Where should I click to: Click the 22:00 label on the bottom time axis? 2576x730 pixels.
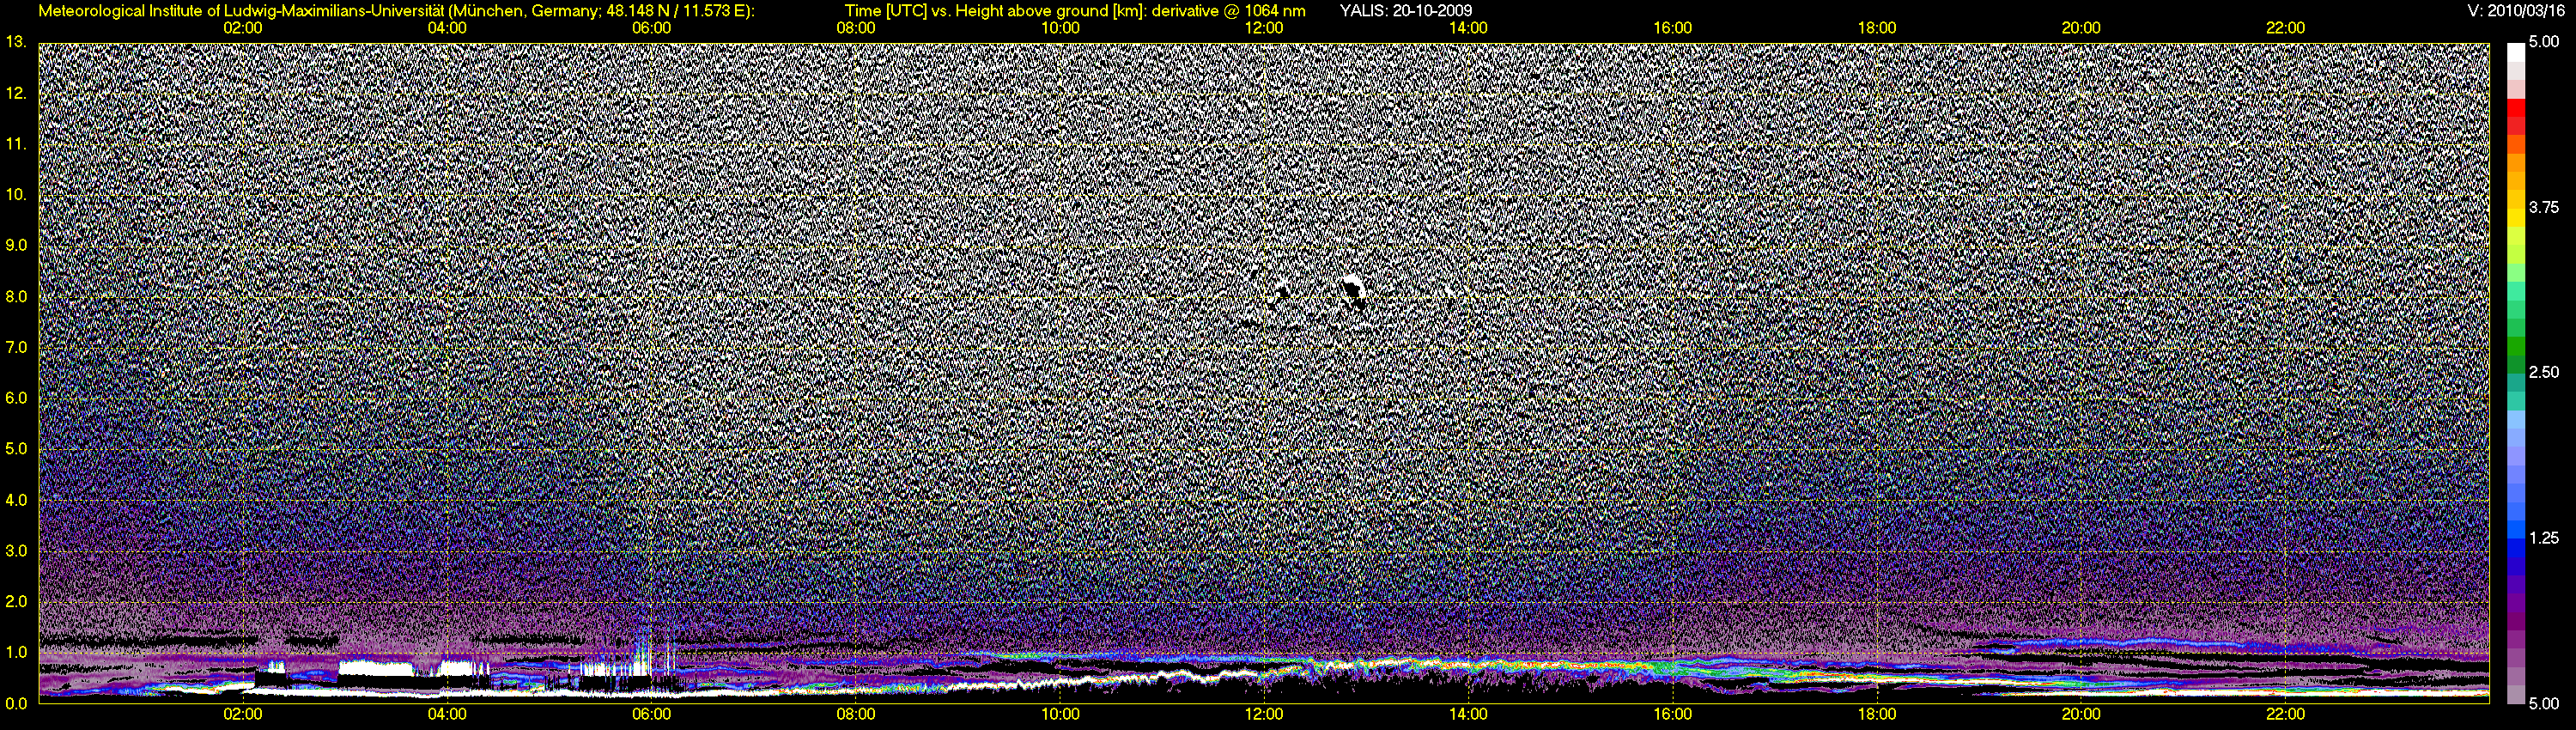coord(2285,714)
